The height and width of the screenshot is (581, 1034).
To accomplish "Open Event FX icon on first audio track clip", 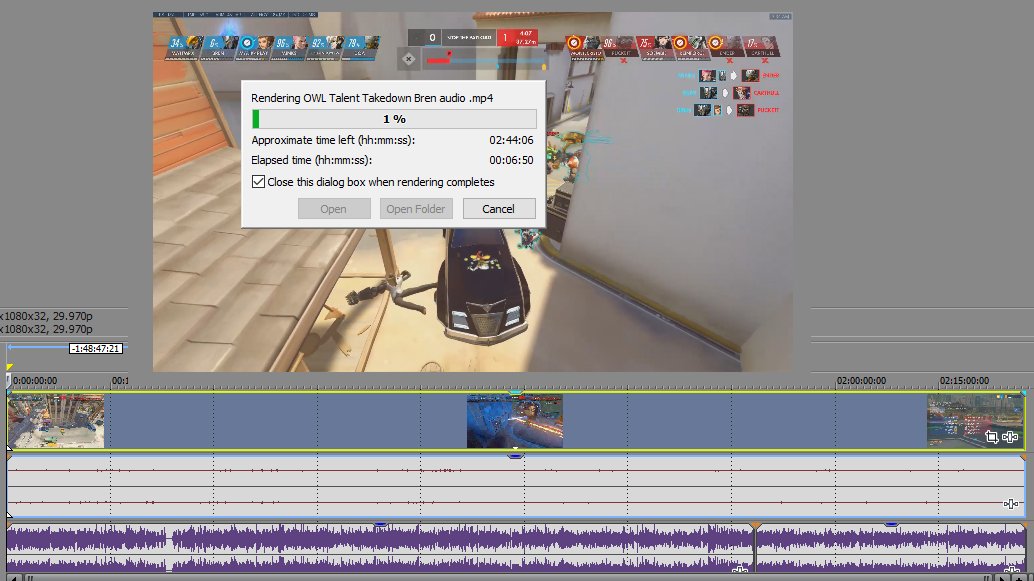I will (x=1010, y=504).
